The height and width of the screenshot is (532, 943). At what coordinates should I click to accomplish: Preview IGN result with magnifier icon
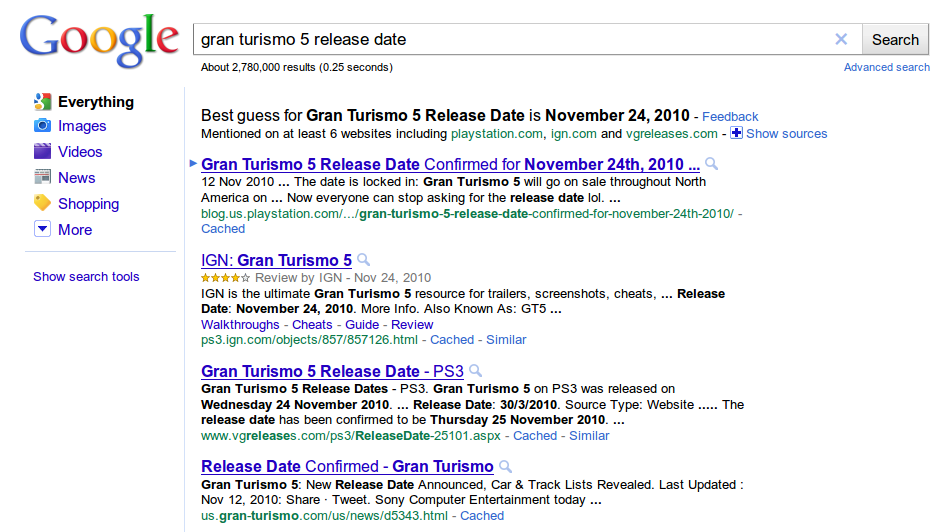coord(363,260)
